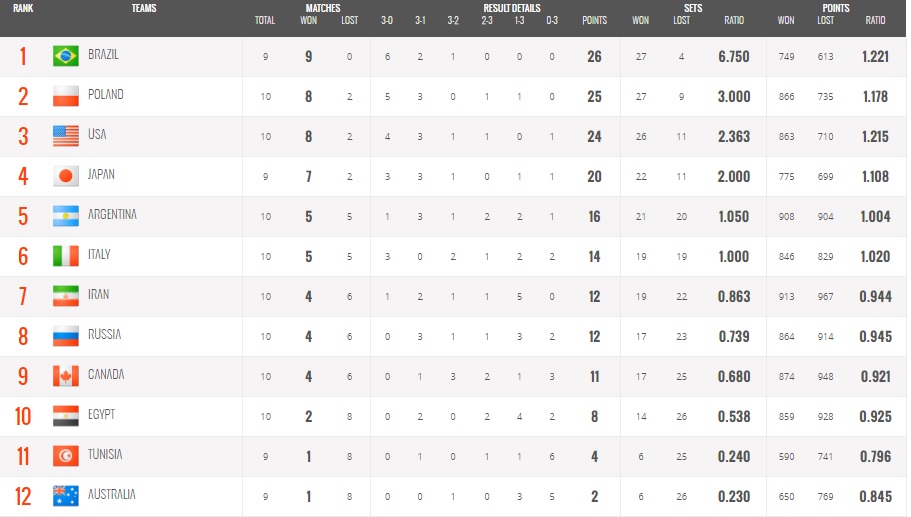
Task: Click the Australia flag icon
Action: (66, 496)
